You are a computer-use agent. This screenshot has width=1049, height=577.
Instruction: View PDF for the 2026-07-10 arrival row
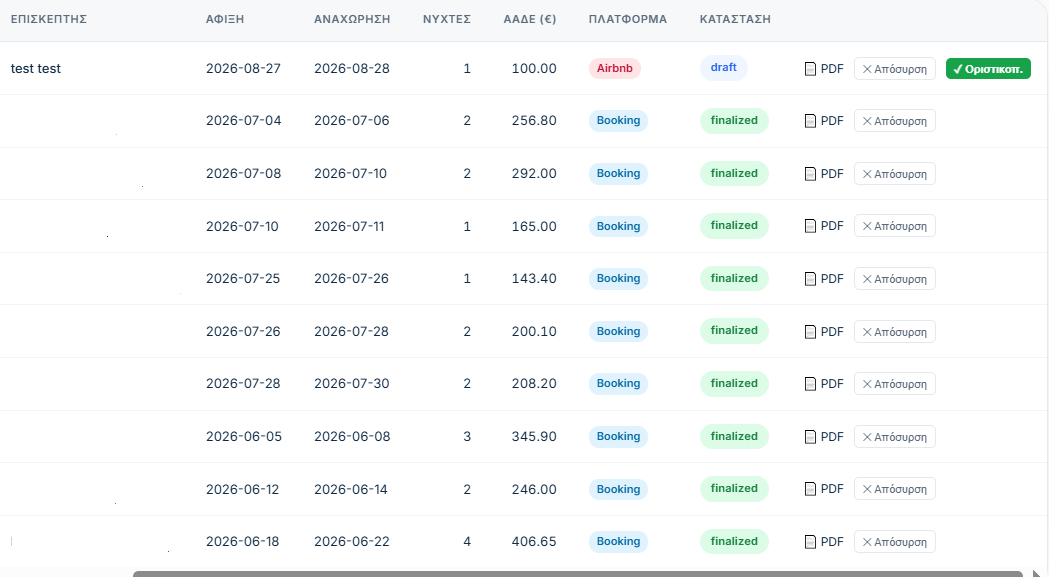coord(824,226)
